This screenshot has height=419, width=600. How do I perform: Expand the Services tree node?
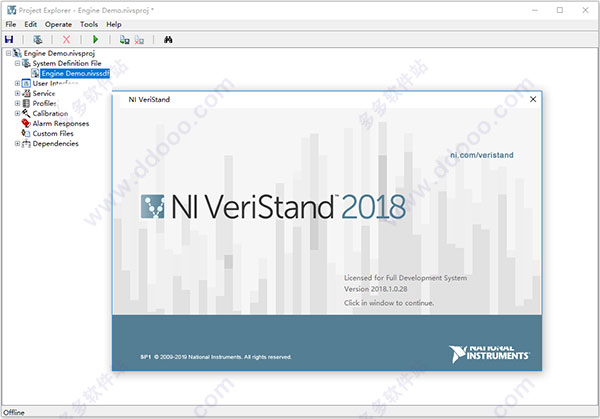pos(17,93)
